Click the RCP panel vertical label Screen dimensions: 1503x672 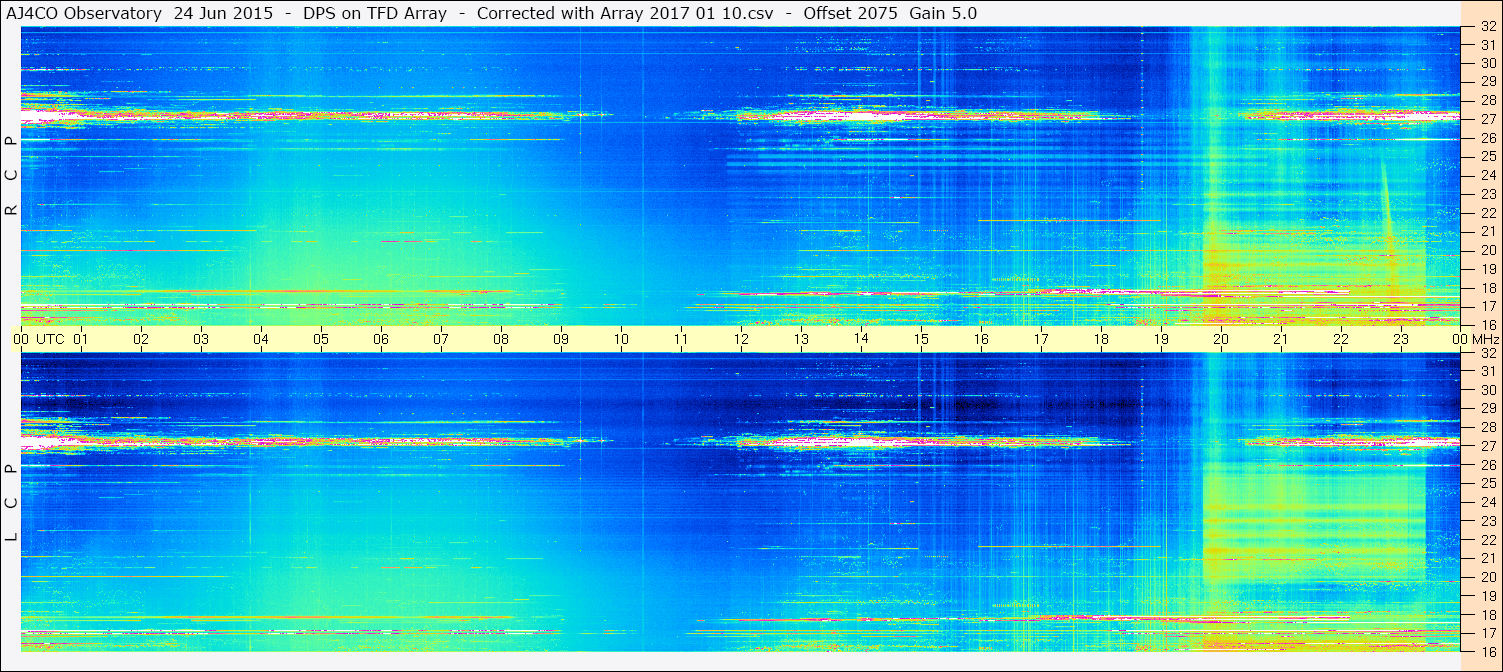pos(11,176)
